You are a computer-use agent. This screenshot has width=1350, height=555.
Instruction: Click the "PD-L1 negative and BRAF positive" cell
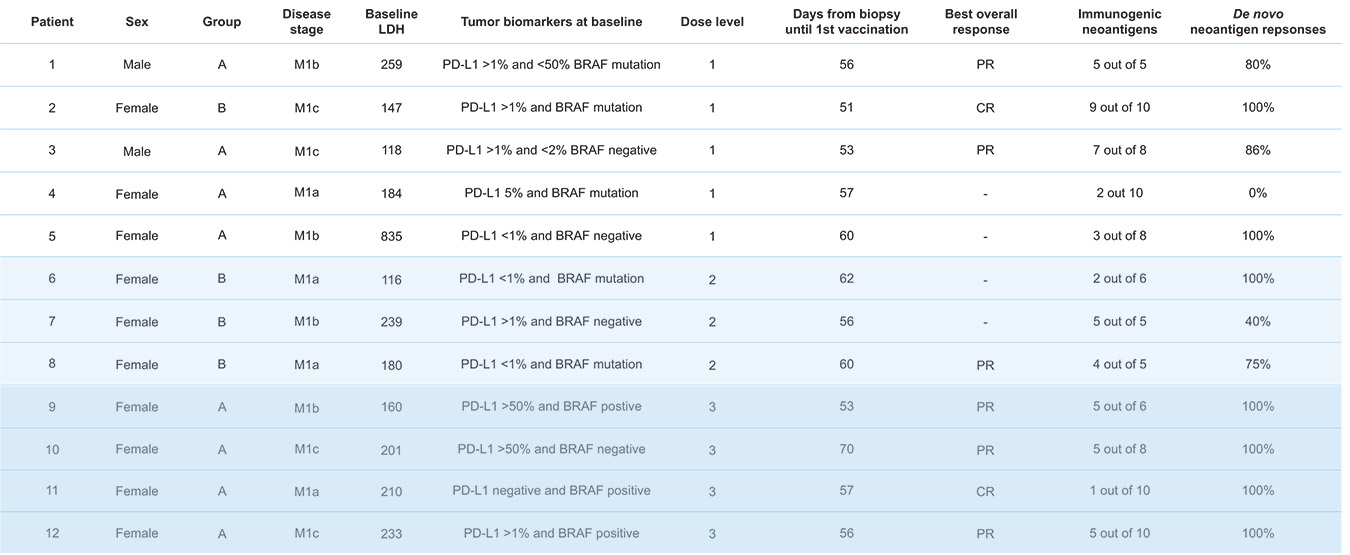(551, 491)
